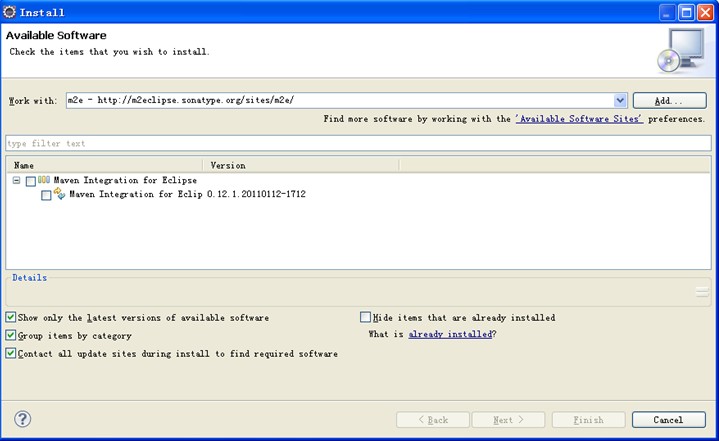Click the Details pane resize handle
Image resolution: width=719 pixels, height=441 pixels.
[x=702, y=292]
